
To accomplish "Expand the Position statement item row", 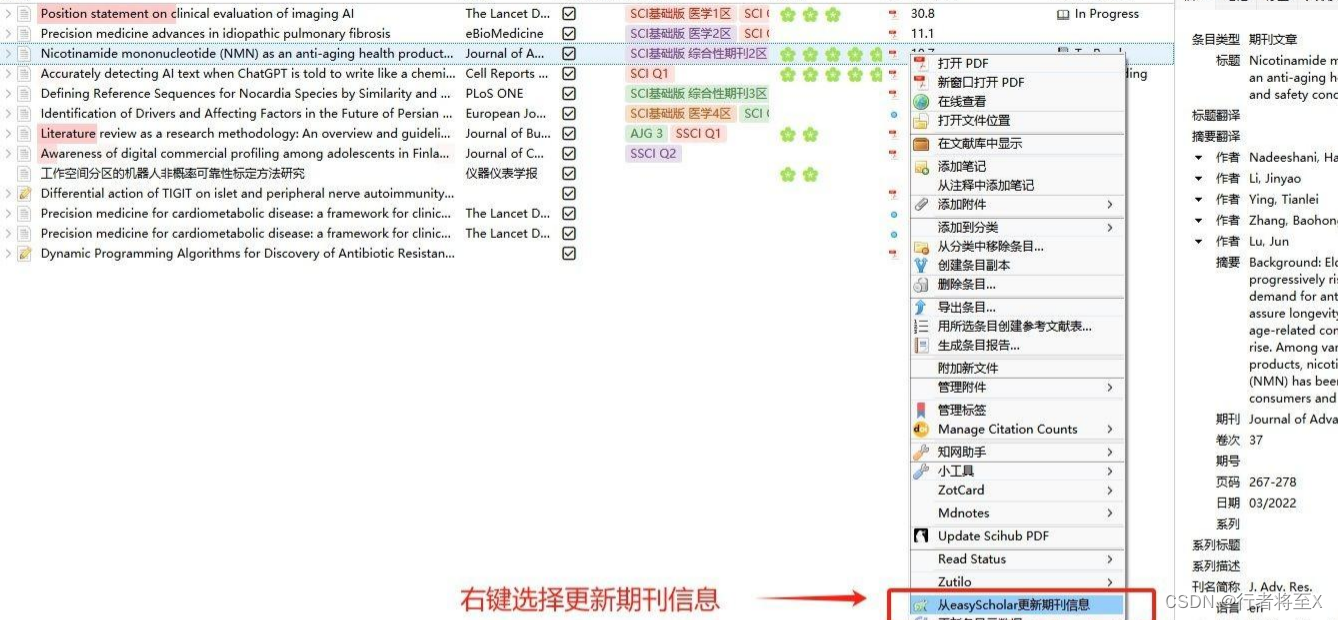I will click(x=9, y=14).
